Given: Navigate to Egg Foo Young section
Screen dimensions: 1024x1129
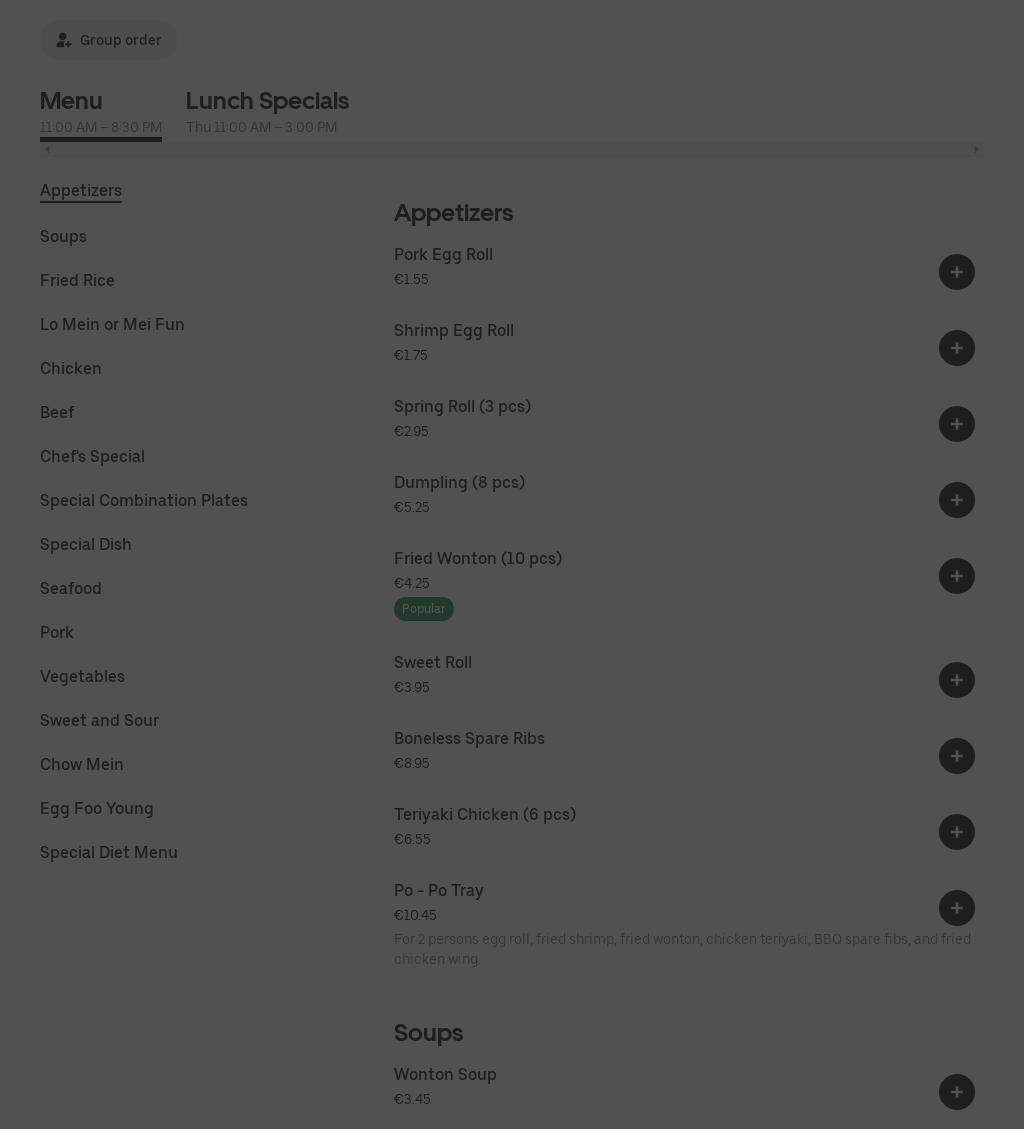Looking at the screenshot, I should (97, 808).
